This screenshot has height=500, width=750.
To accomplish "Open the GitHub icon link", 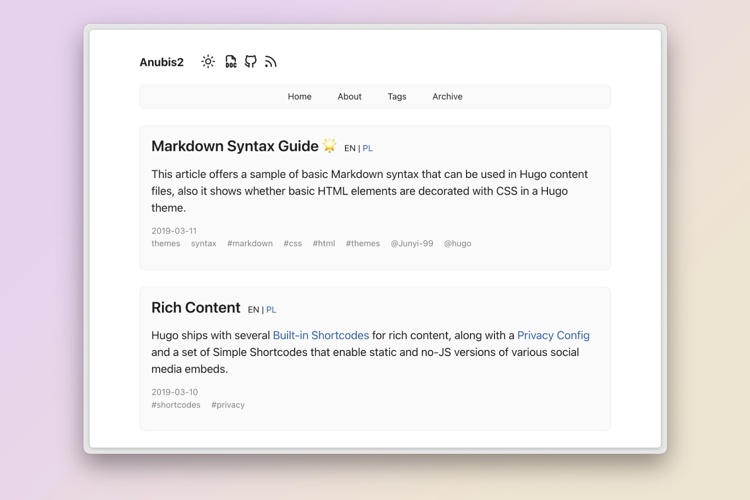I will [251, 62].
